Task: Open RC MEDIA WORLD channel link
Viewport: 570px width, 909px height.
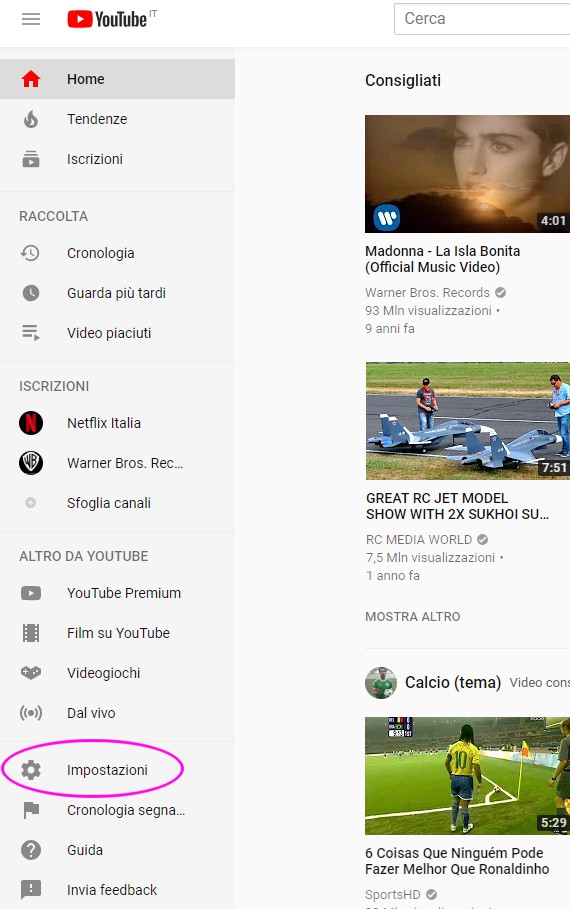Action: coord(419,539)
